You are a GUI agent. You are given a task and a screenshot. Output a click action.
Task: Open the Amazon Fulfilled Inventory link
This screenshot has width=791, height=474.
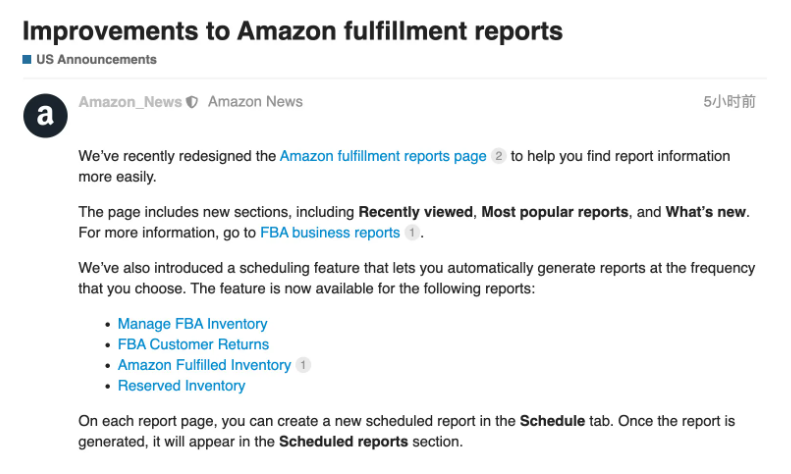pos(204,365)
